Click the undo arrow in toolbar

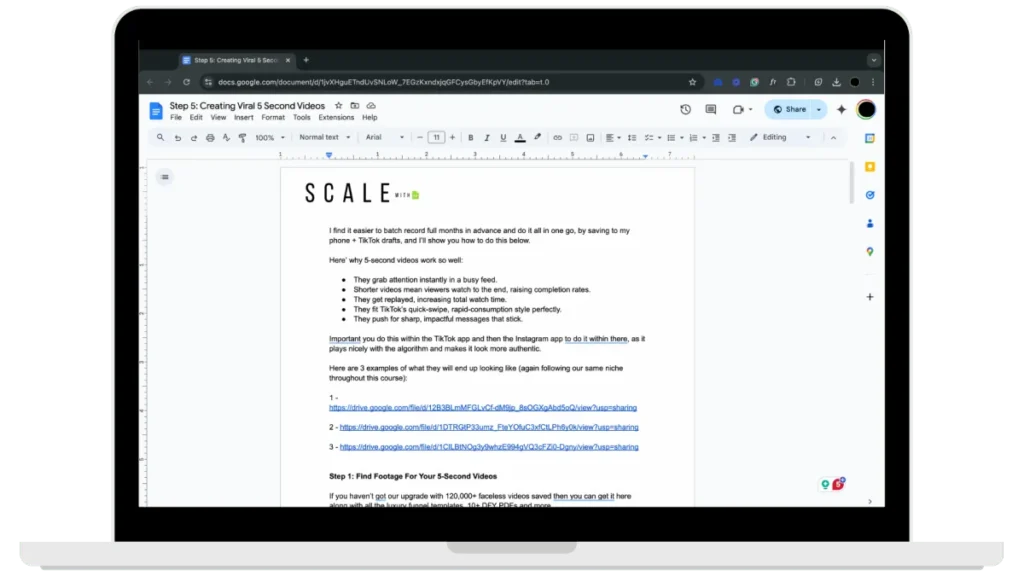(178, 138)
